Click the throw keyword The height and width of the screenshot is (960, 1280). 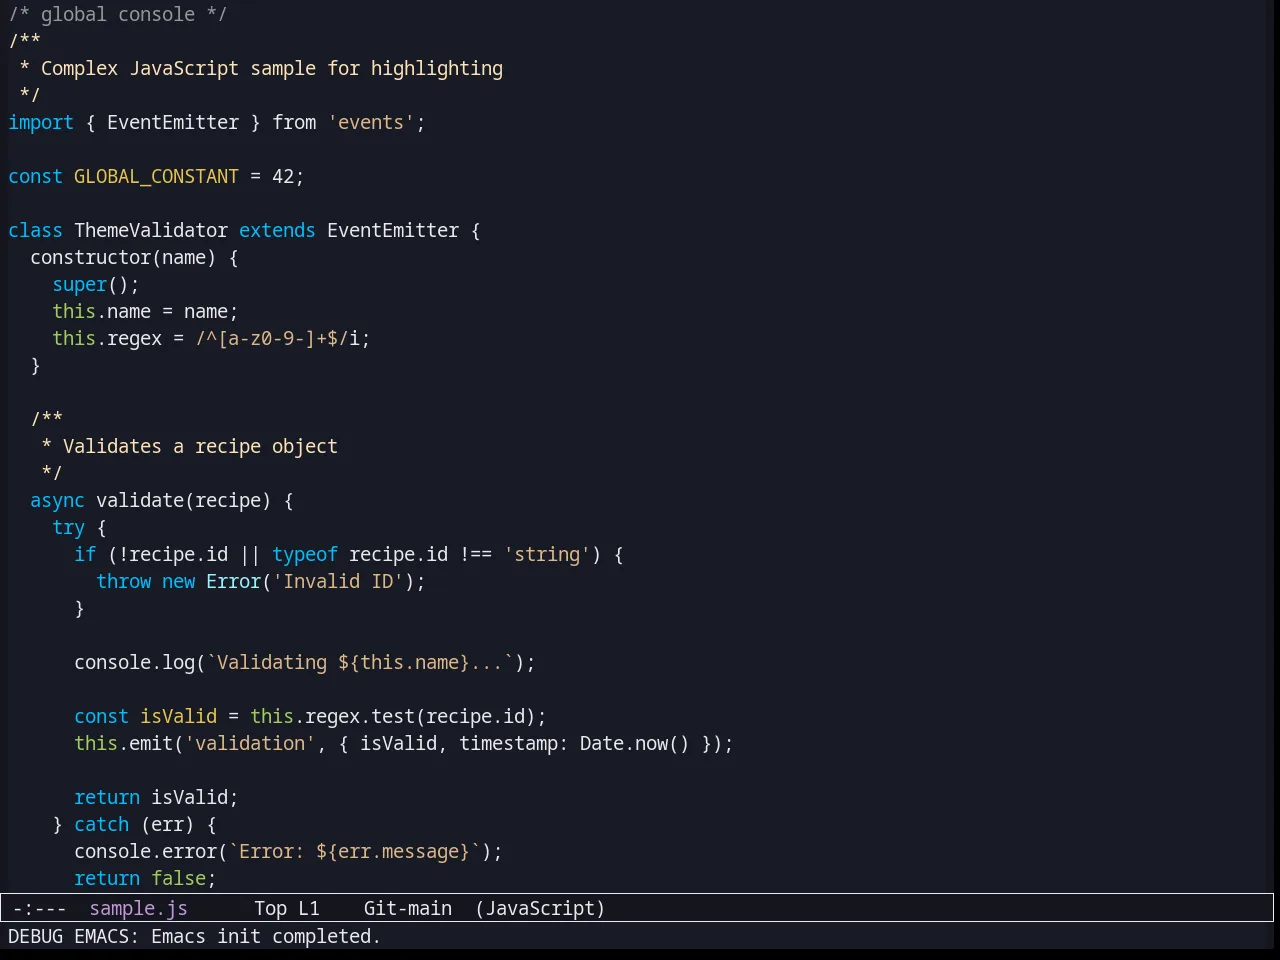[123, 581]
